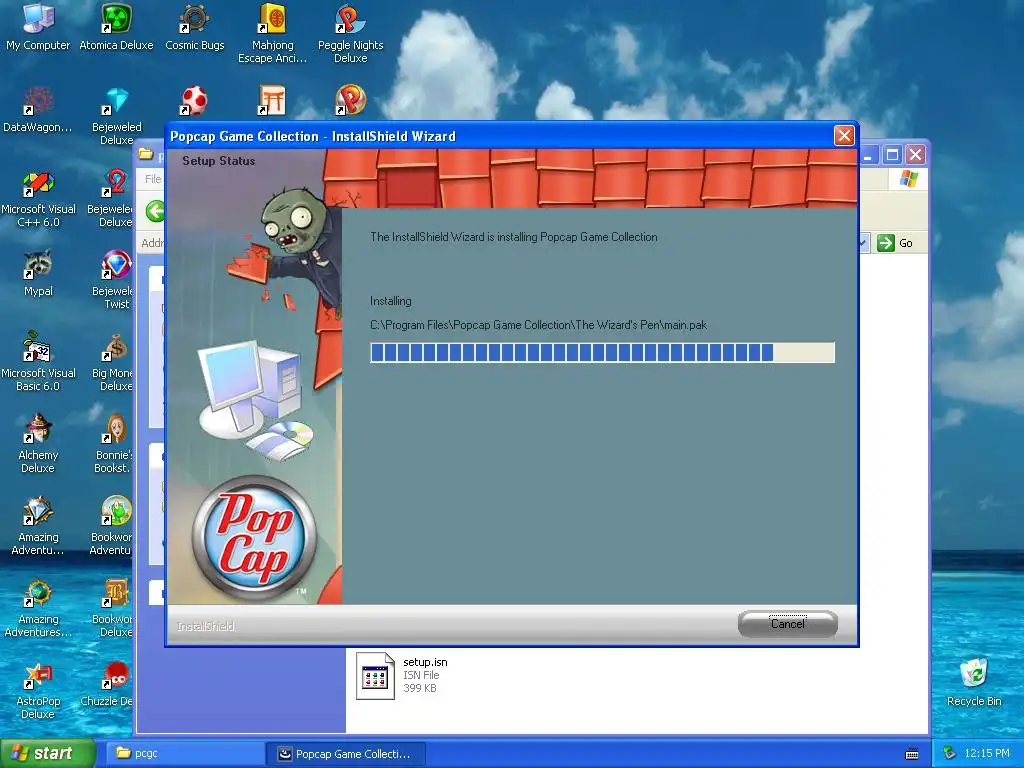Minimize the pcgc Explorer window
1024x768 pixels.
pos(868,155)
